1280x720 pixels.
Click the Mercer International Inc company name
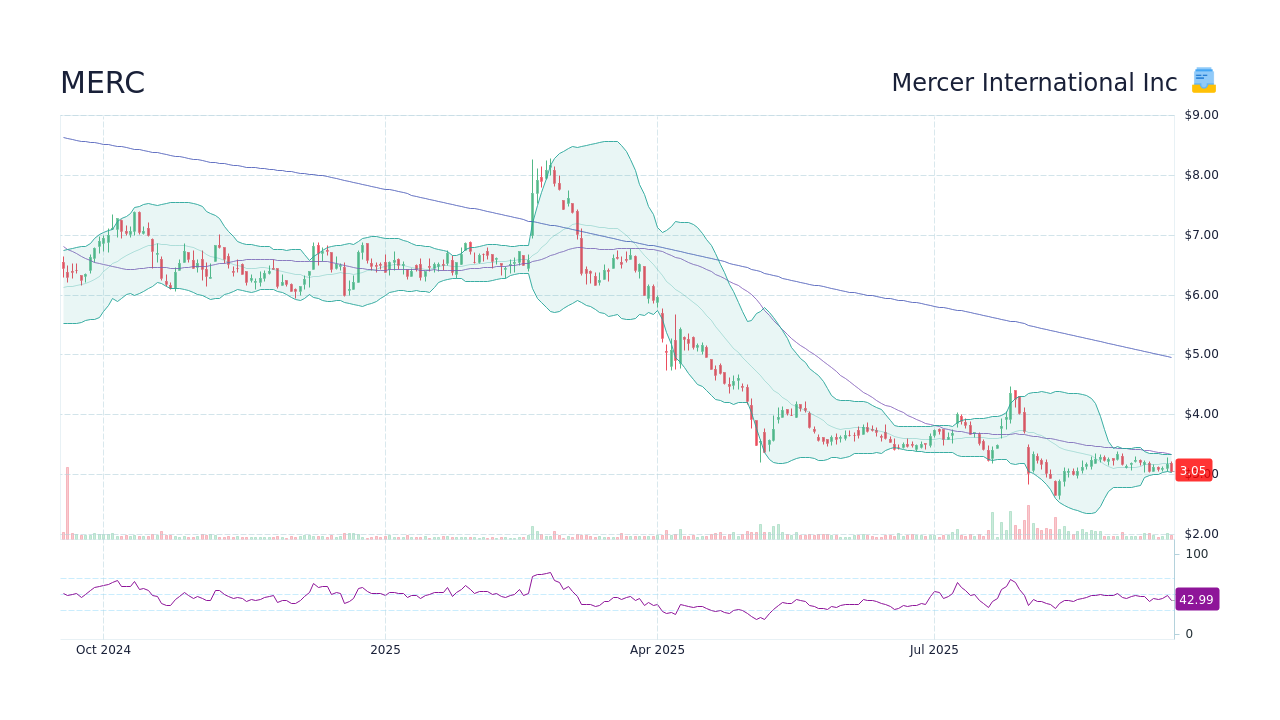tap(1034, 83)
